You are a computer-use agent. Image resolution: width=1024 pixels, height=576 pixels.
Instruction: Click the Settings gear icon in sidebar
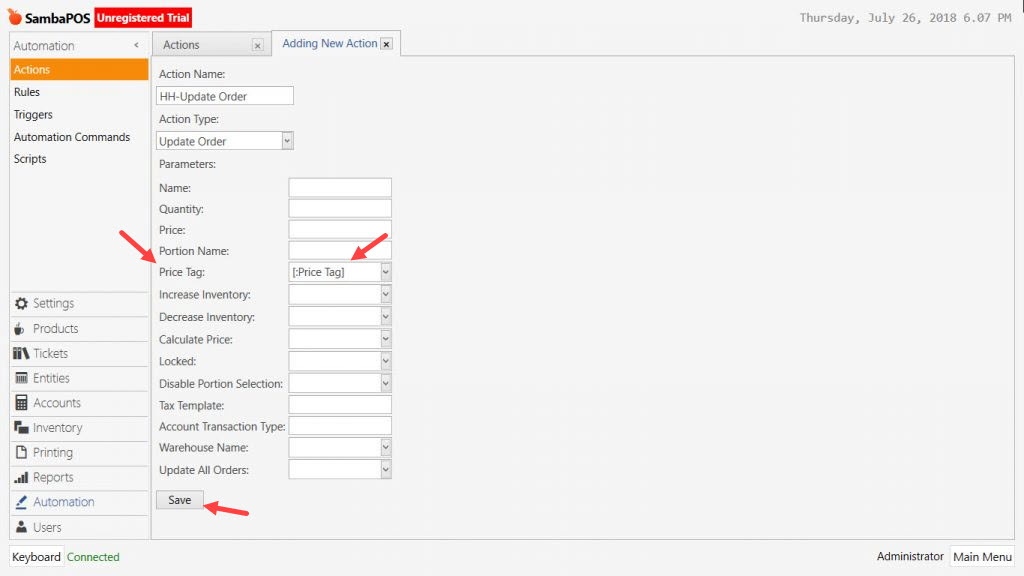[x=21, y=304]
